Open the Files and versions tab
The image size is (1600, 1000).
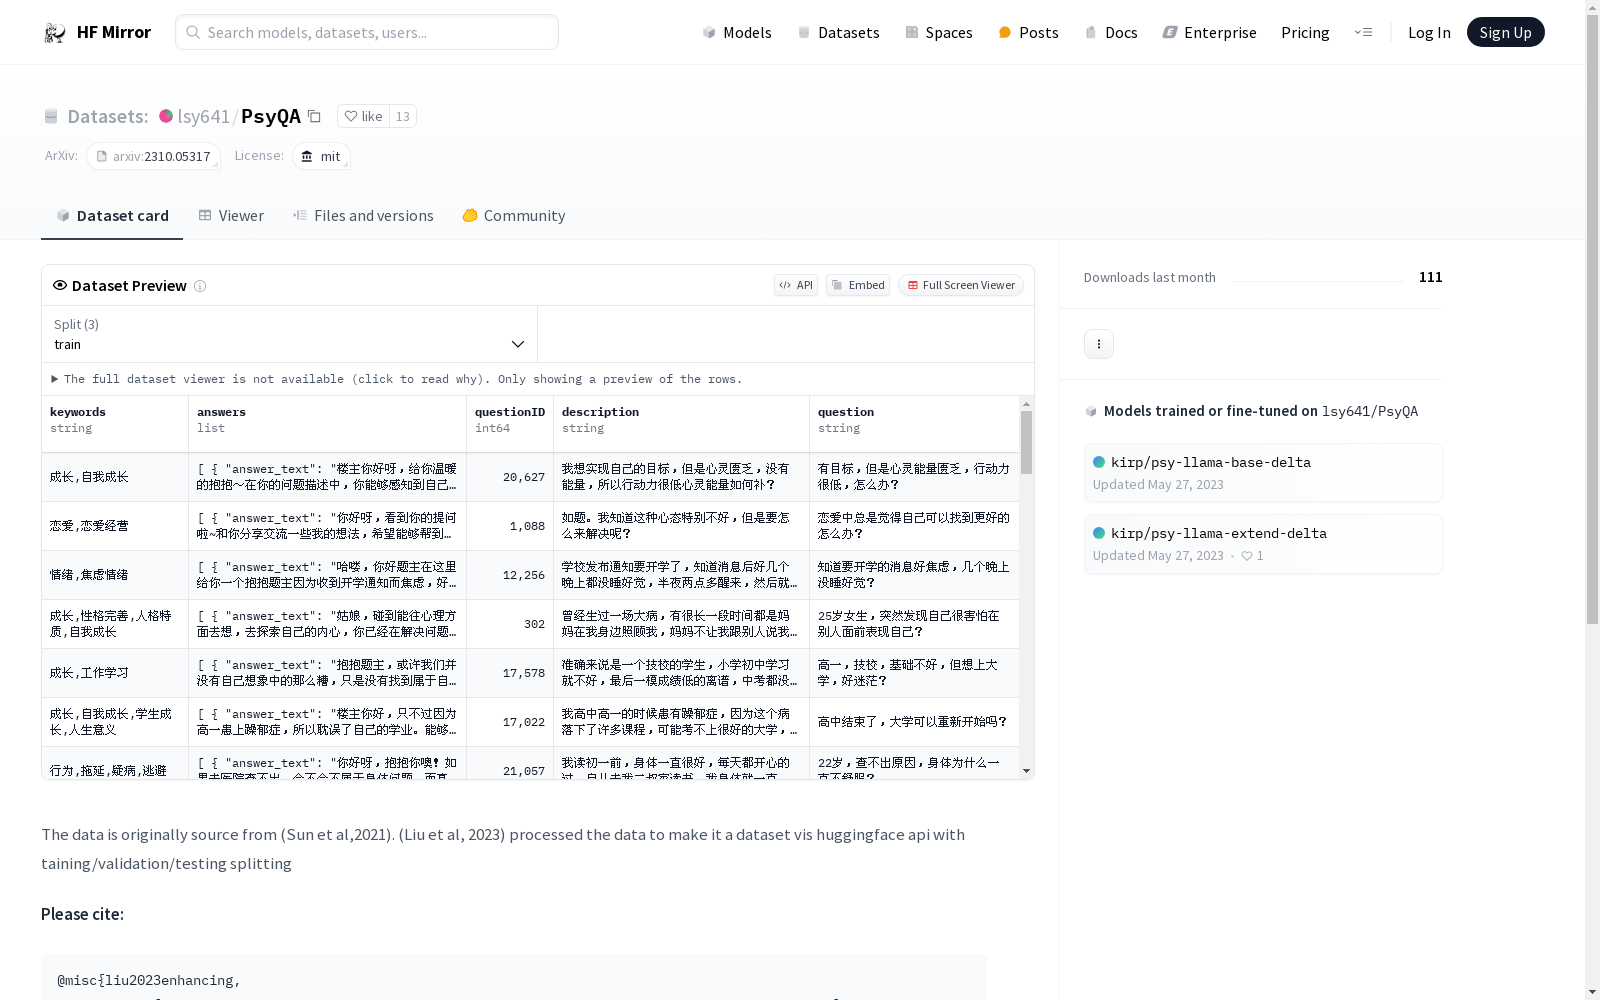click(x=363, y=216)
